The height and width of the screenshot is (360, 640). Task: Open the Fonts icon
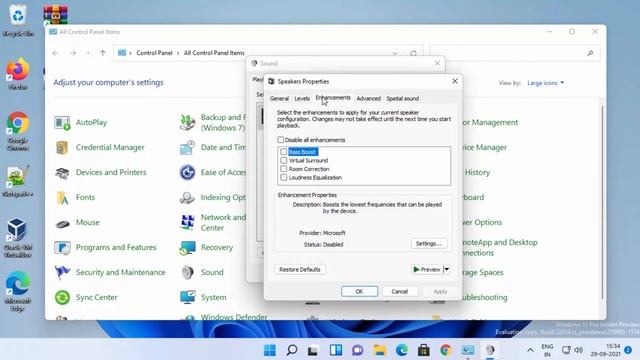(62, 198)
